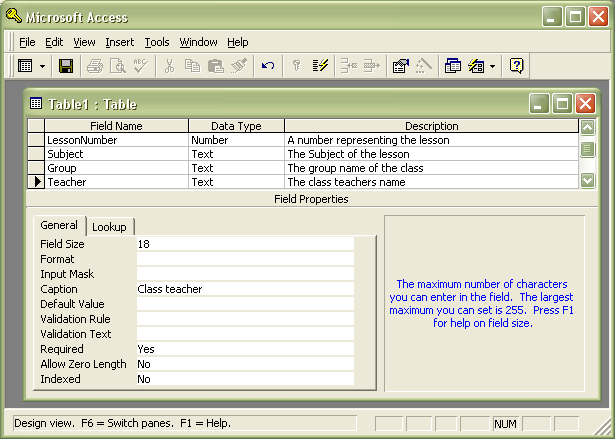Select the Subject field name cell
The image size is (615, 439).
(116, 154)
